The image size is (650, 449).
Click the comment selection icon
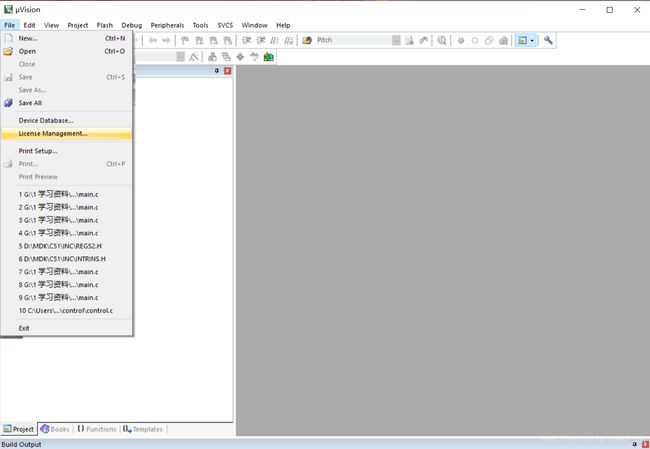pos(274,40)
